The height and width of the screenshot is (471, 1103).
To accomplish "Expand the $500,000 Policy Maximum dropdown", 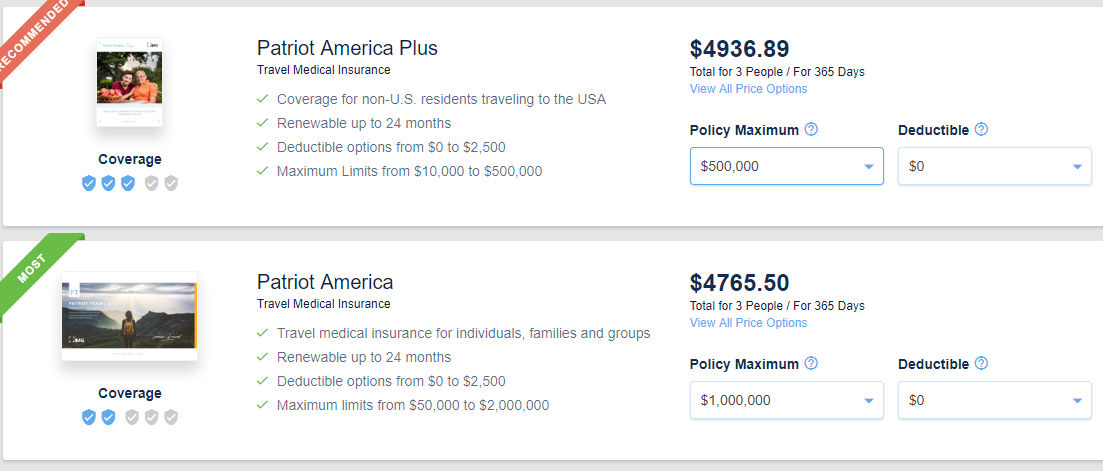I will pos(786,166).
